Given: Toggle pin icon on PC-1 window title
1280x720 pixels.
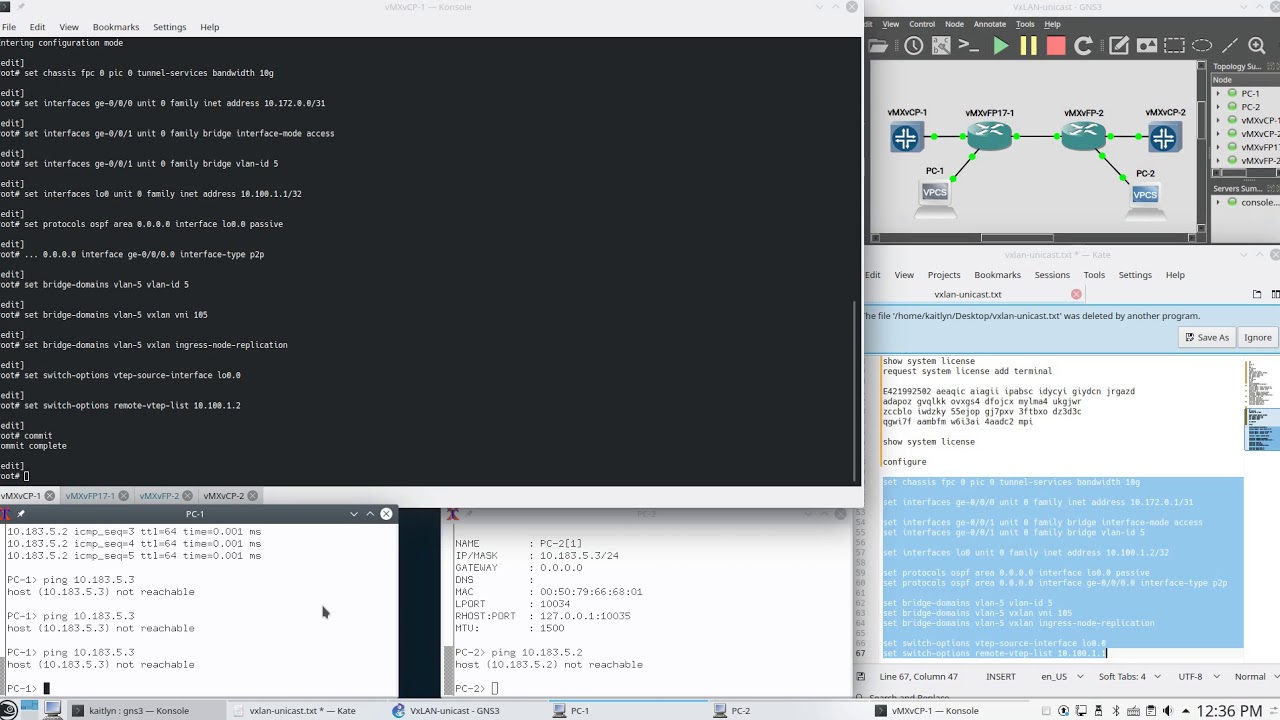Looking at the screenshot, I should click(x=21, y=513).
